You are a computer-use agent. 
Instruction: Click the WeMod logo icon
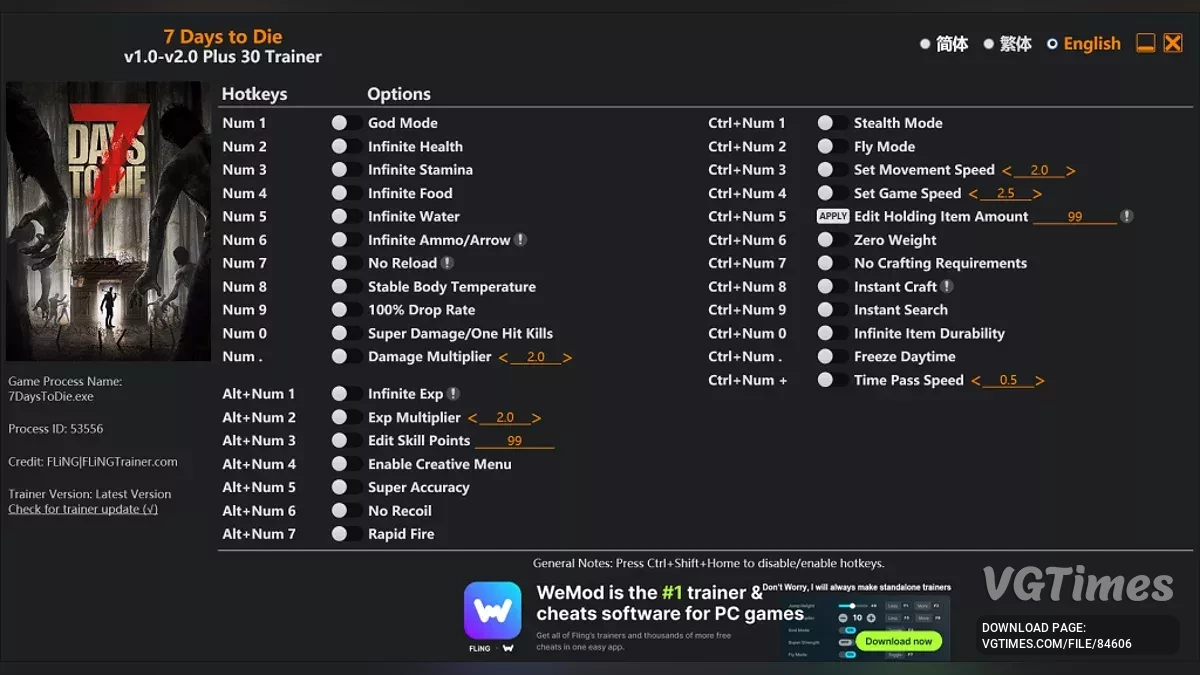click(x=492, y=611)
